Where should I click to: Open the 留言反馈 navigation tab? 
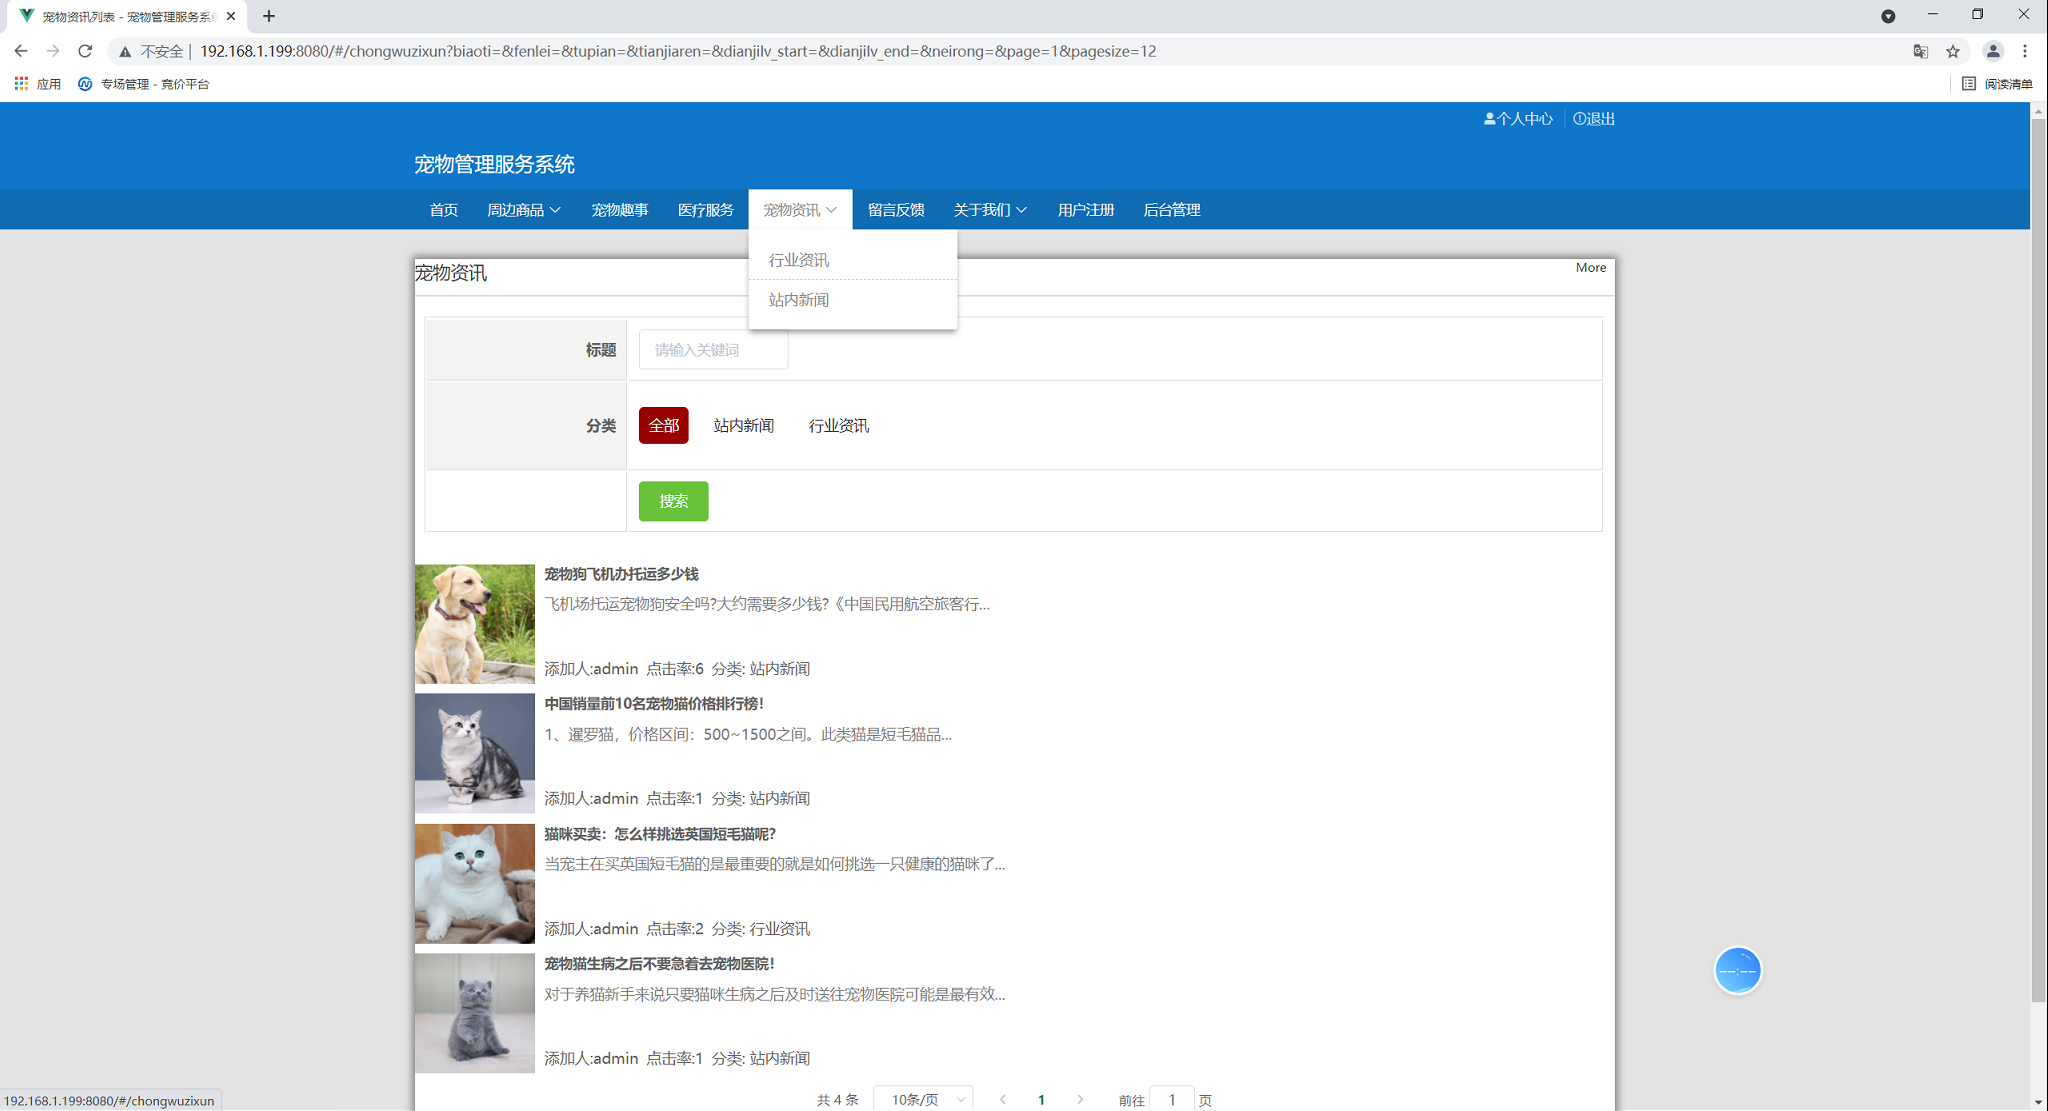tap(895, 210)
